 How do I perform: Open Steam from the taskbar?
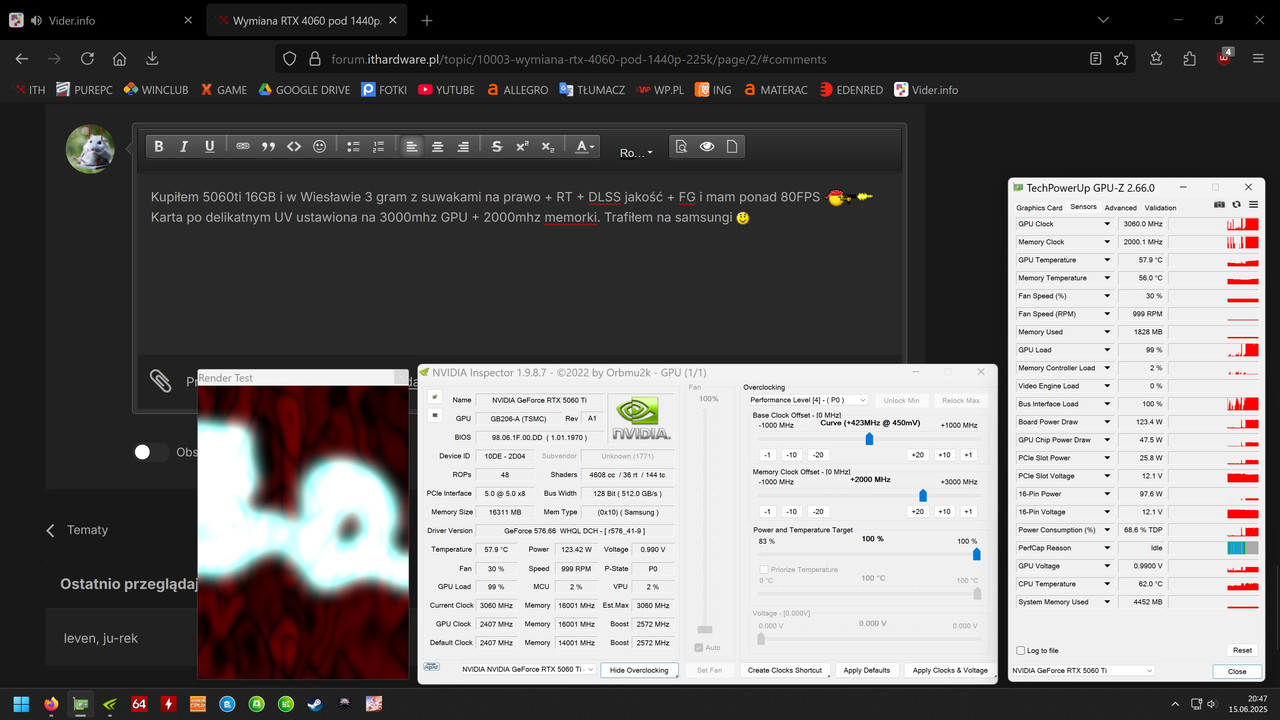coord(315,704)
